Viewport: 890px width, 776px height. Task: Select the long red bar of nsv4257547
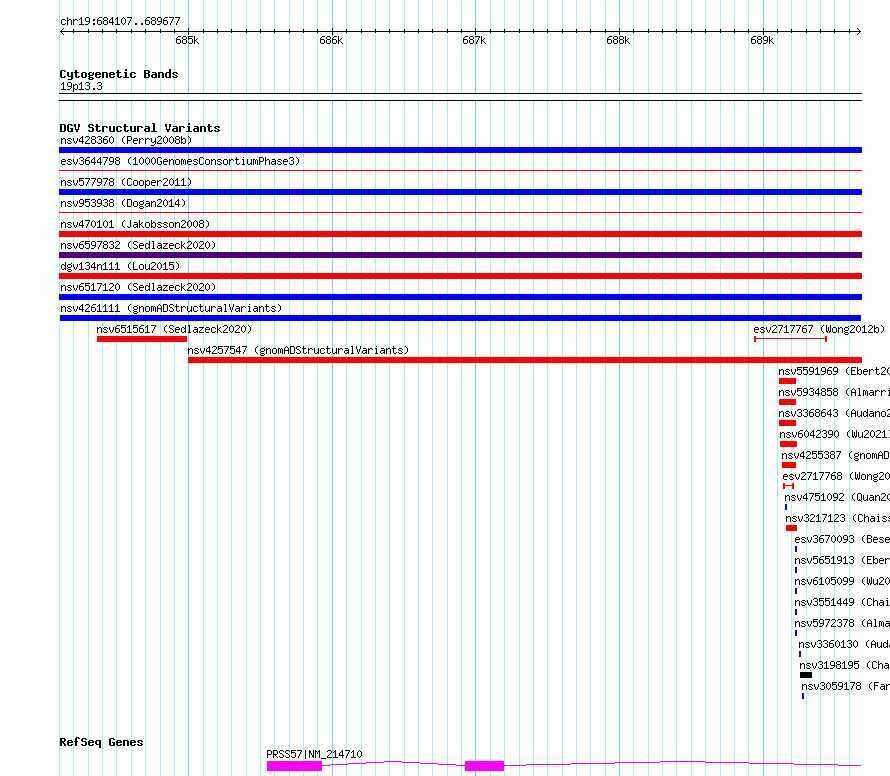point(525,360)
